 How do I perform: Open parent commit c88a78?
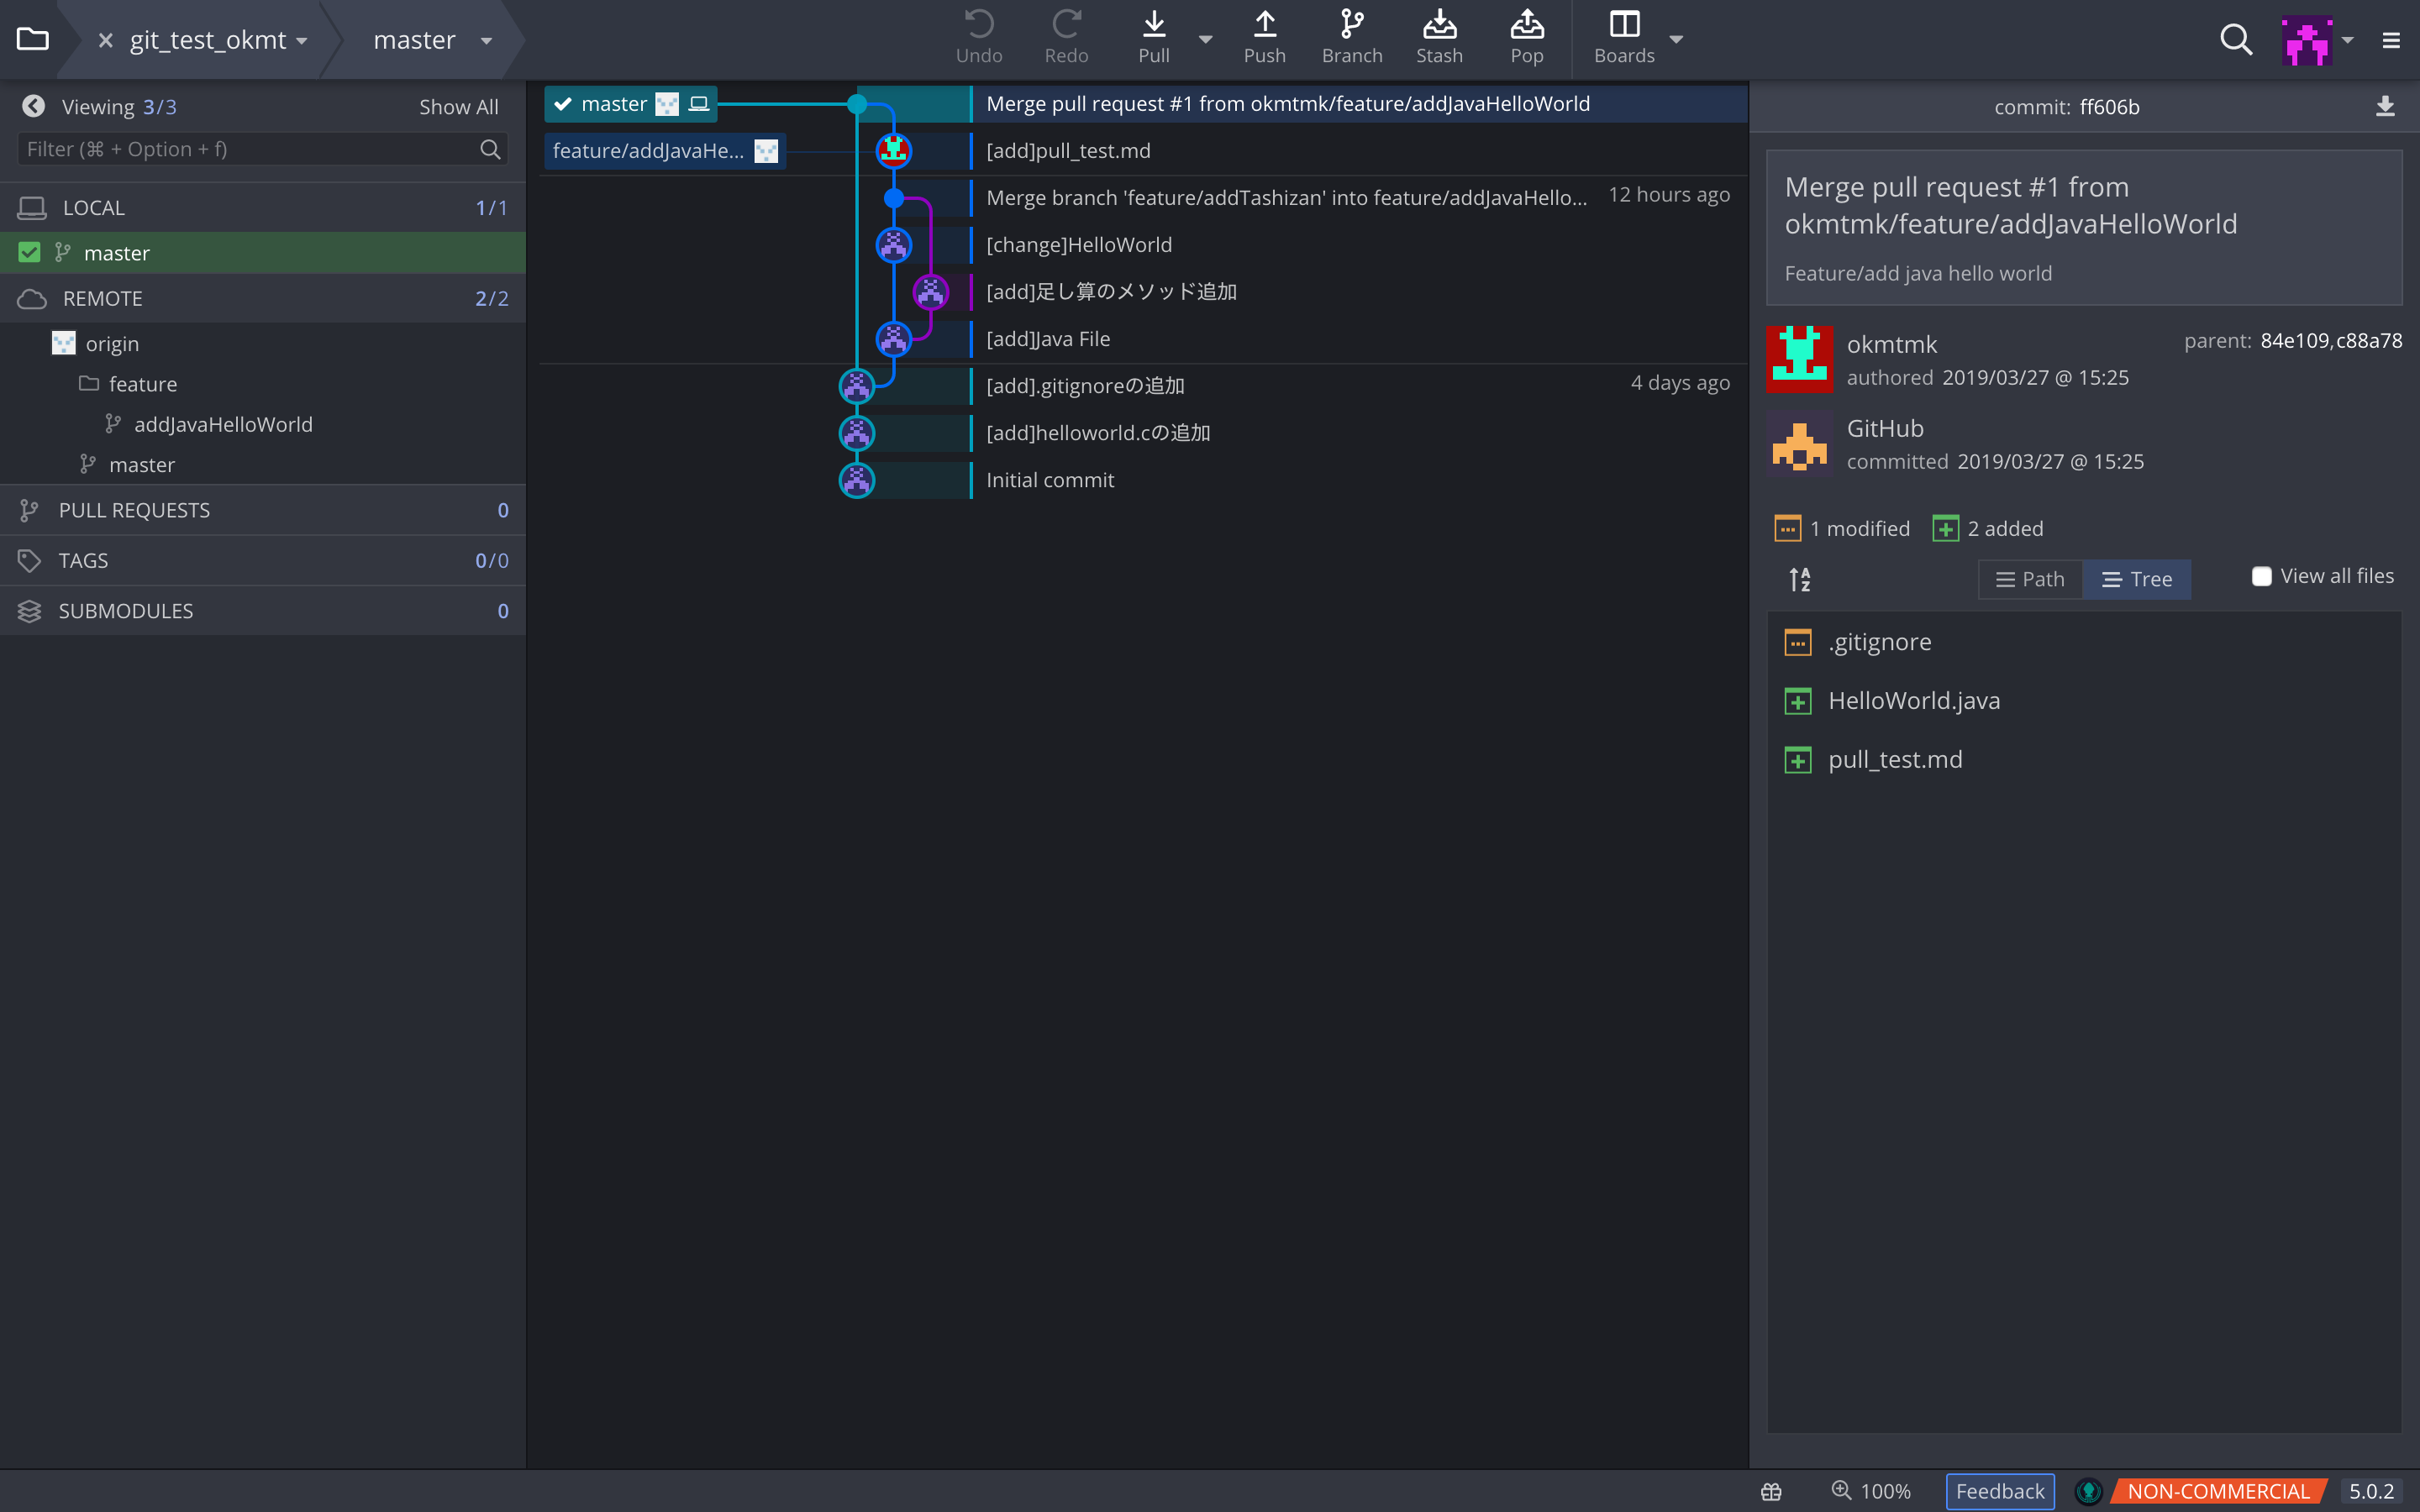pos(2369,340)
